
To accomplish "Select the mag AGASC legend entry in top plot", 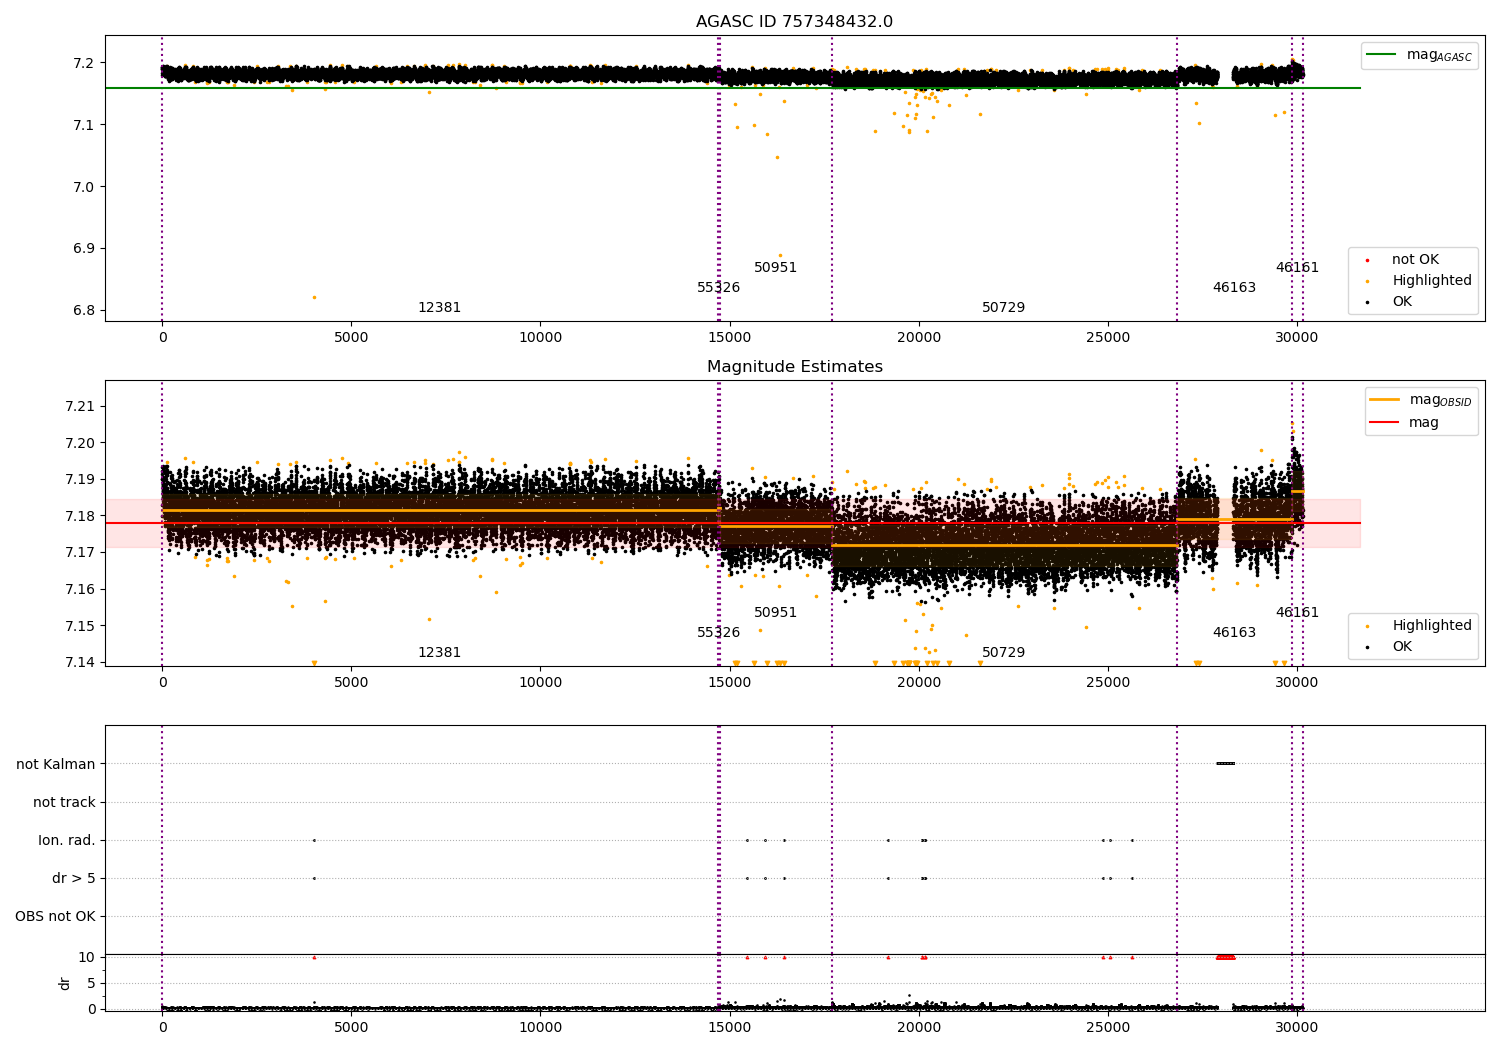I will (x=1419, y=55).
